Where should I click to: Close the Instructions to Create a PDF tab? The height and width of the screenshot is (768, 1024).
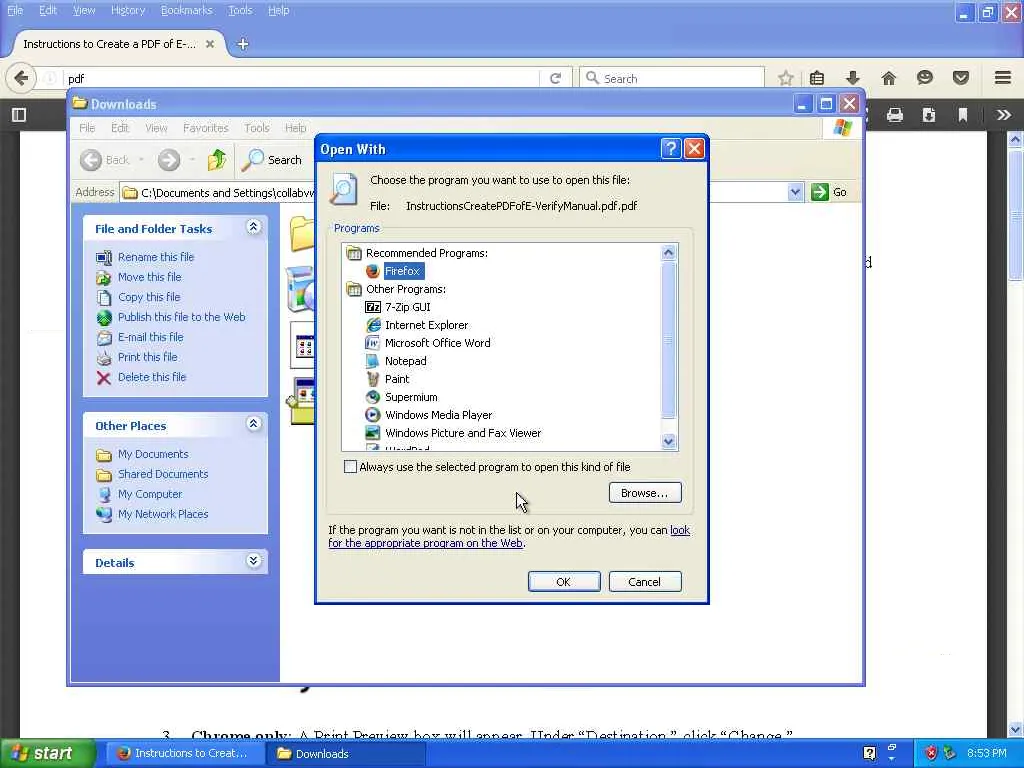pos(210,44)
